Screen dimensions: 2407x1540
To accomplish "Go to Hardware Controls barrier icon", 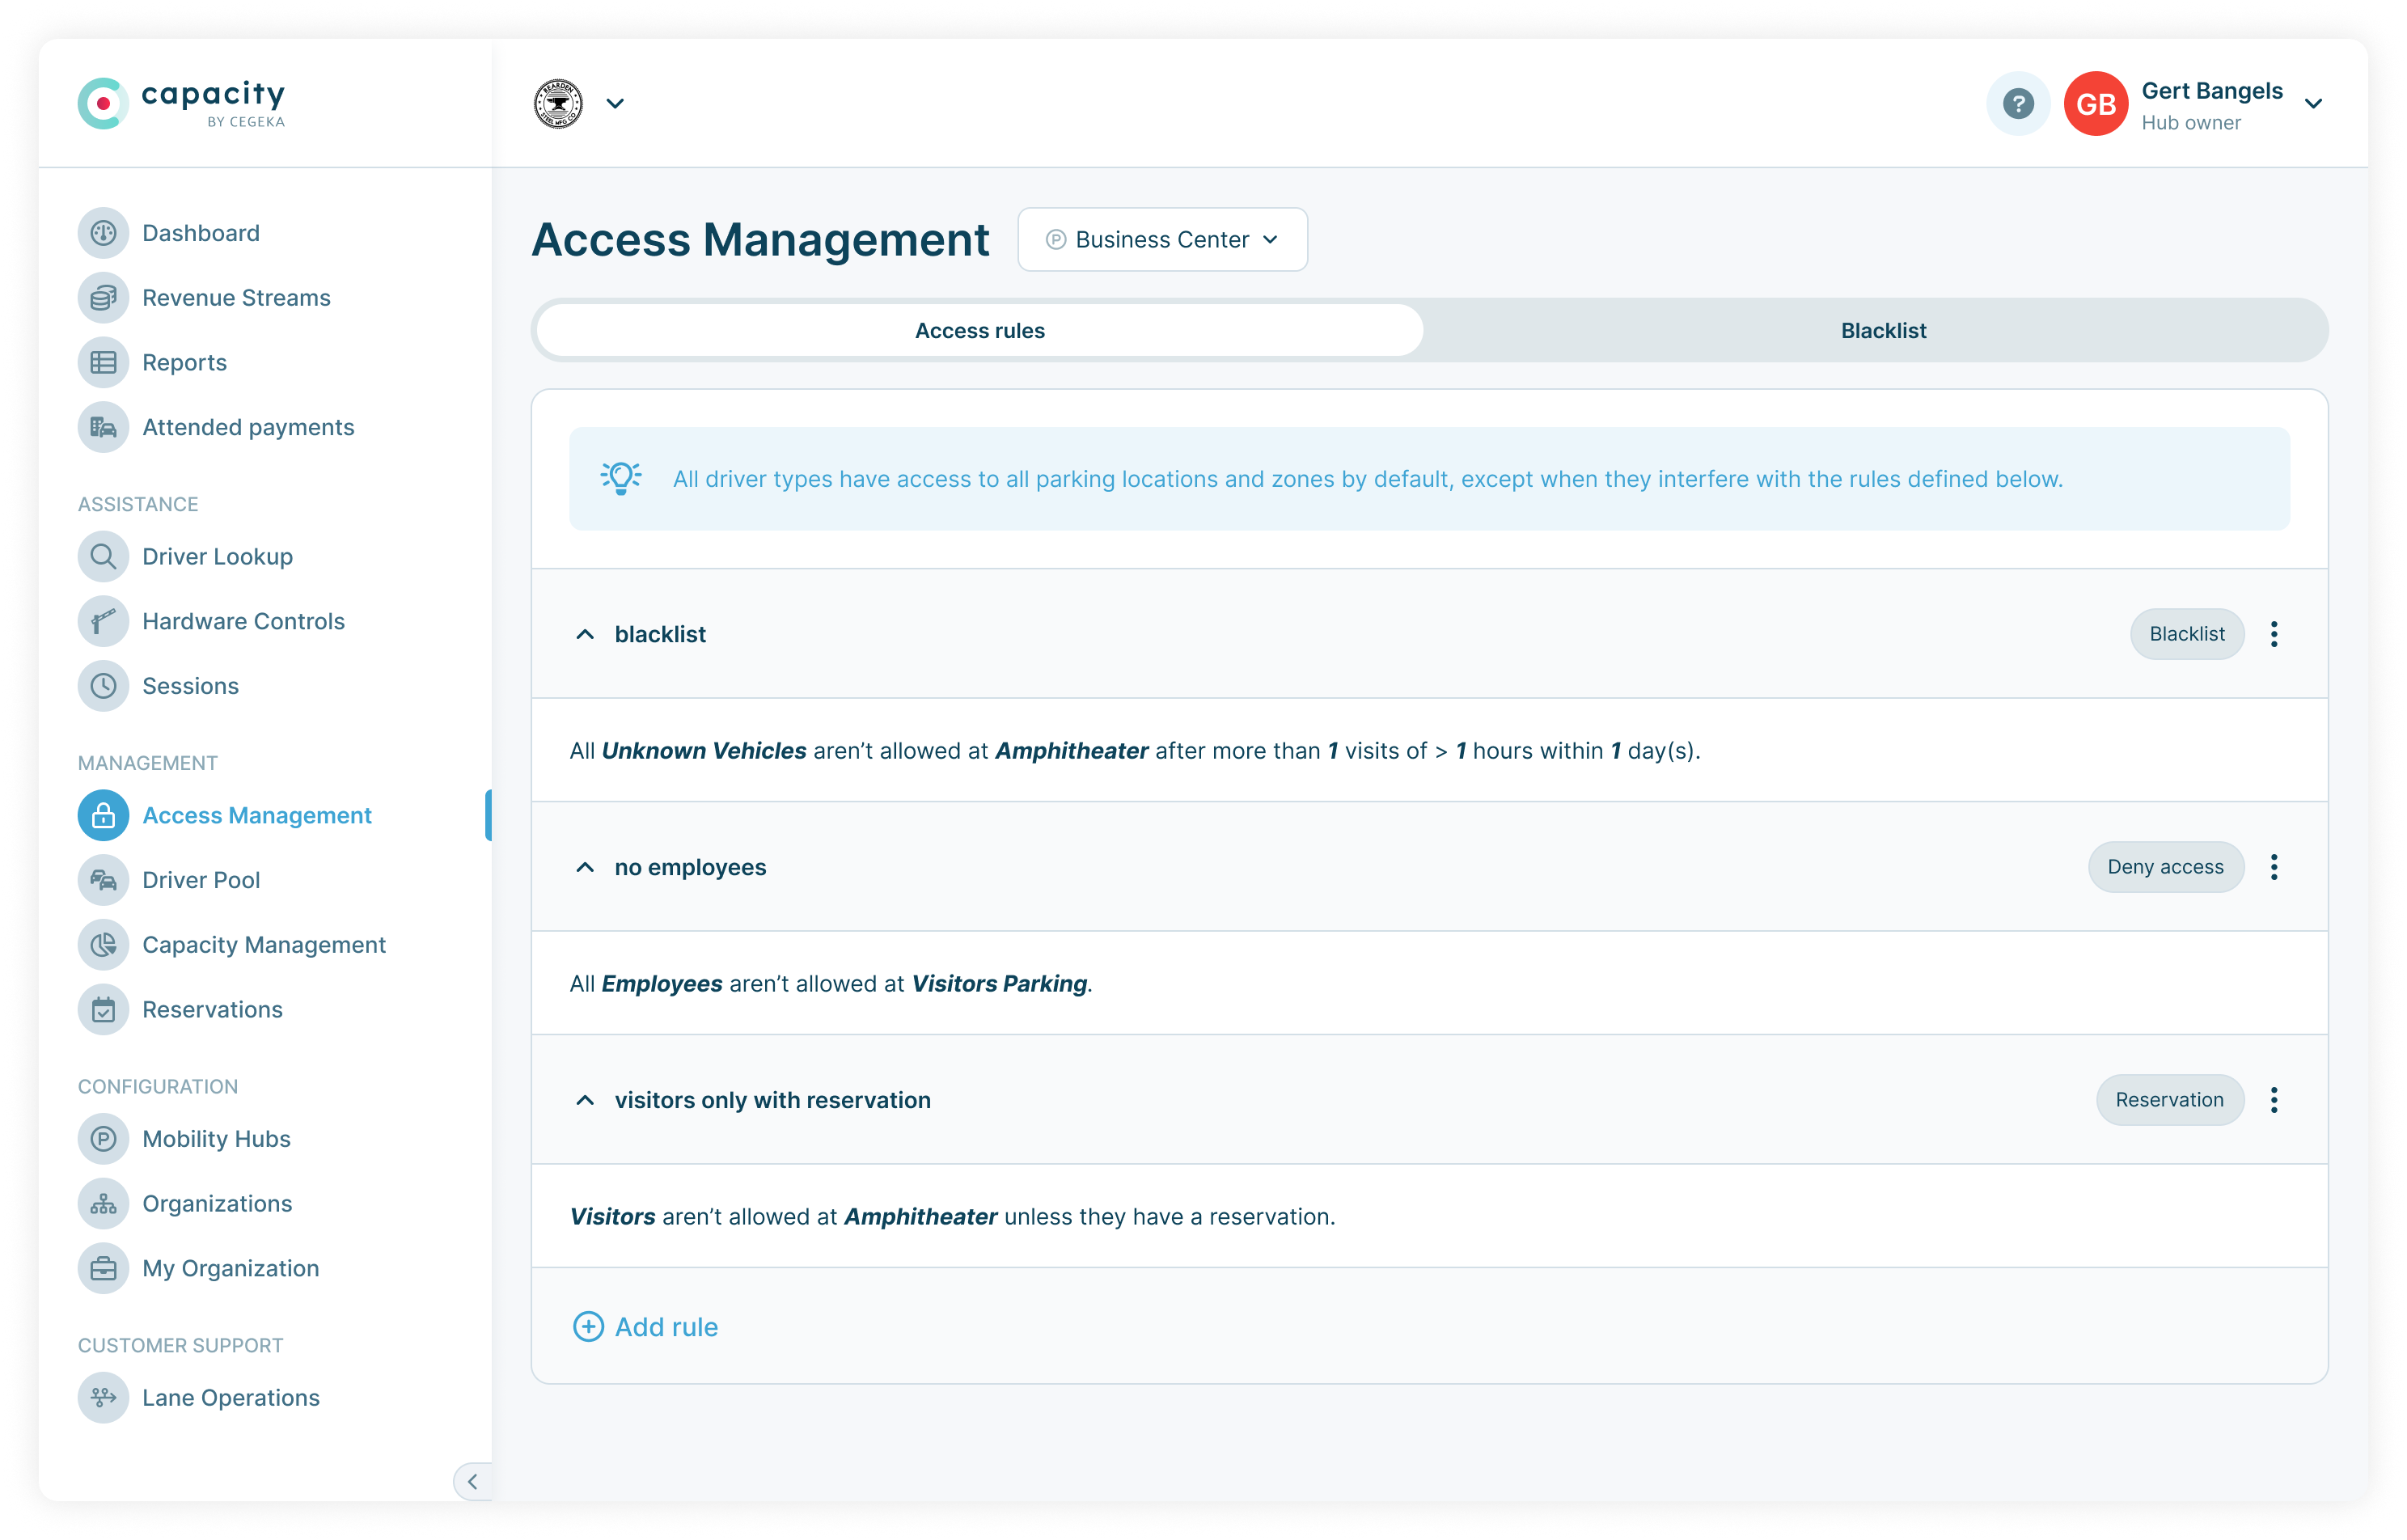I will (103, 621).
